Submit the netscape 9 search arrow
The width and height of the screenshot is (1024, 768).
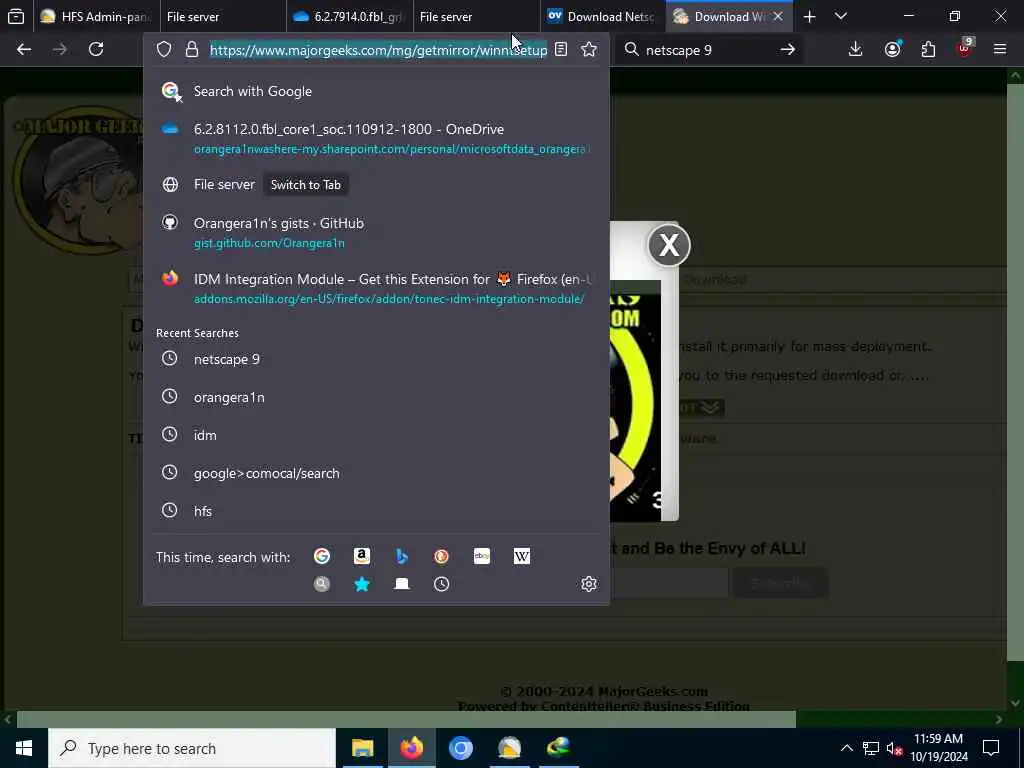tap(788, 50)
